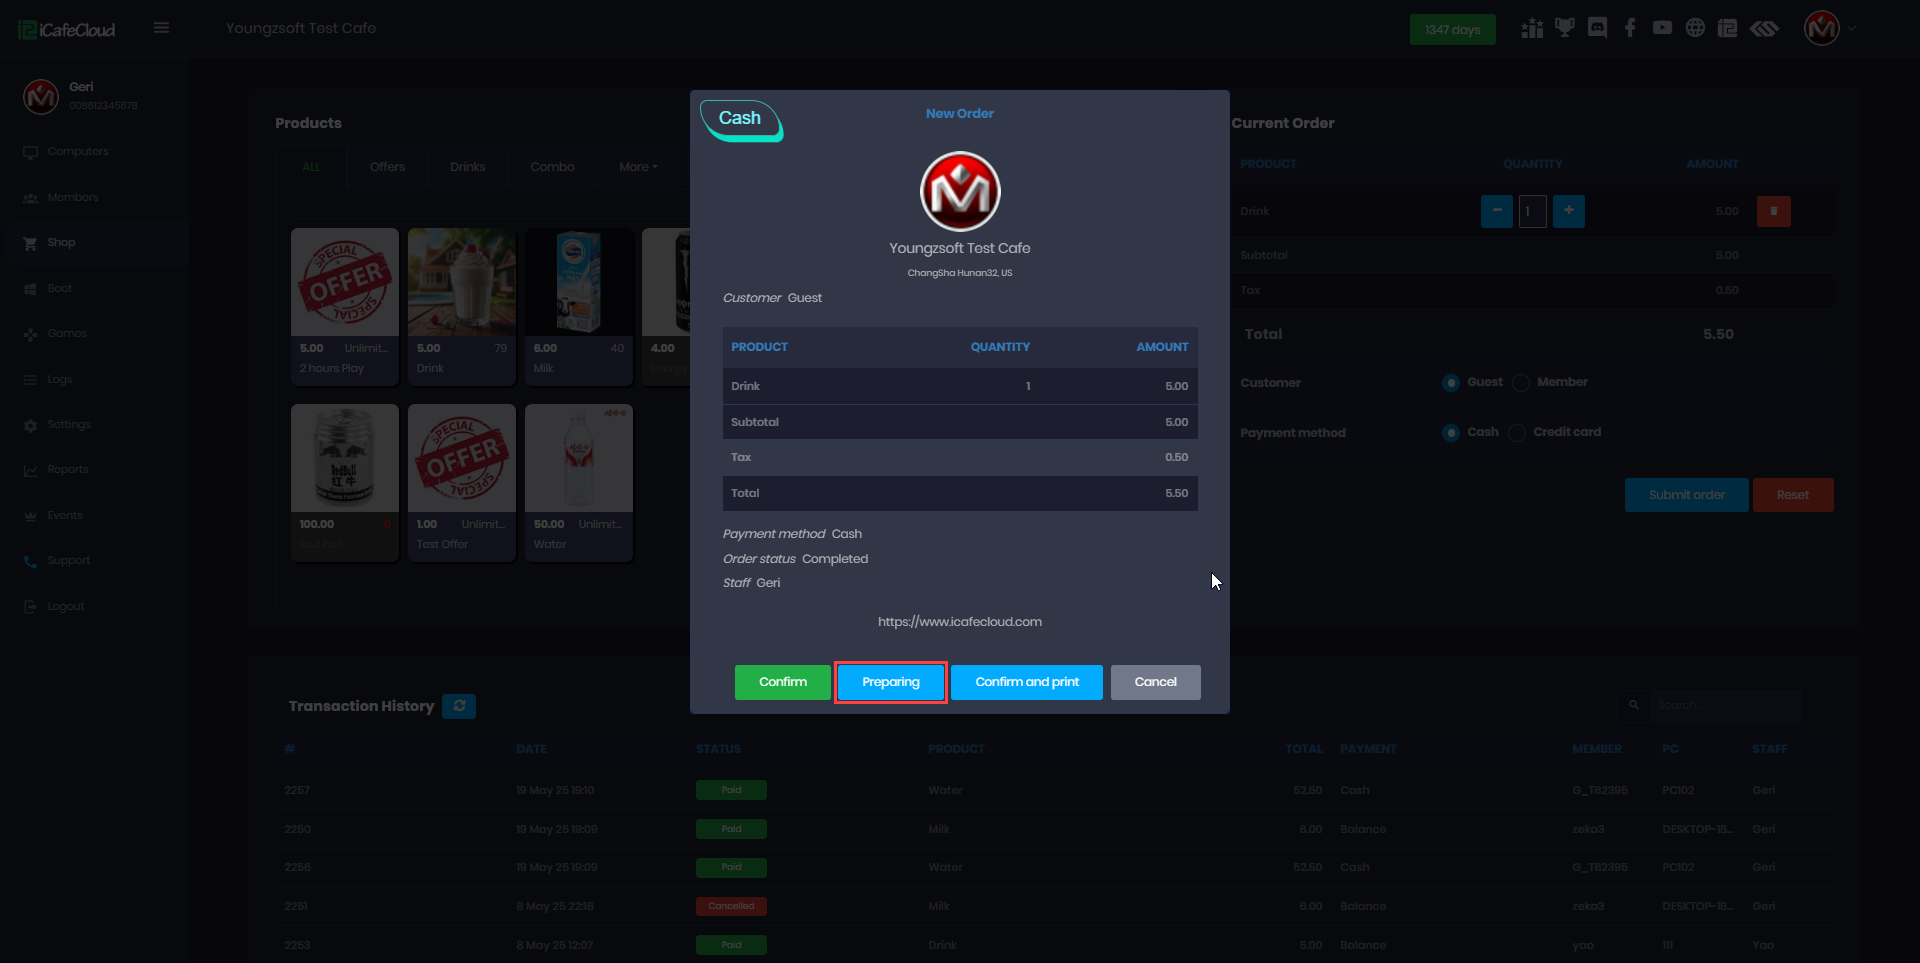
Task: Reset the current order
Action: coord(1792,495)
